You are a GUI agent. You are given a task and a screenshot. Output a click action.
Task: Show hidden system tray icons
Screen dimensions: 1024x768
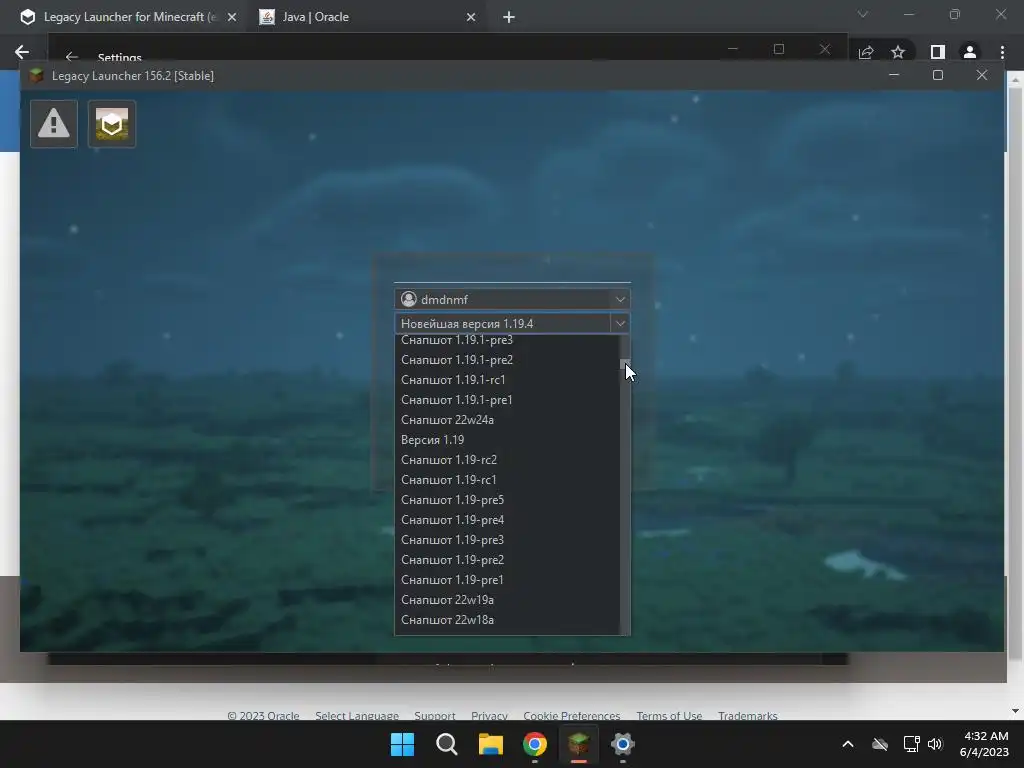(848, 744)
